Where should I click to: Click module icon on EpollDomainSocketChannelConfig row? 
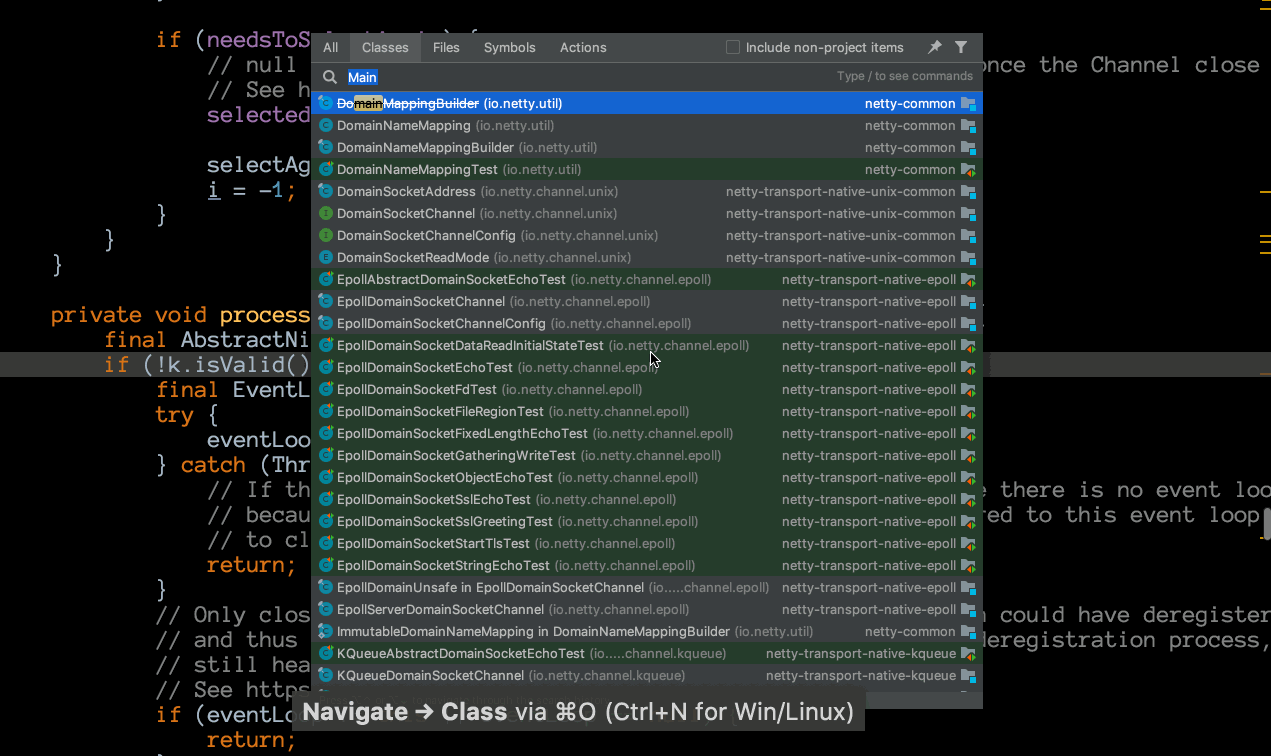[x=968, y=323]
